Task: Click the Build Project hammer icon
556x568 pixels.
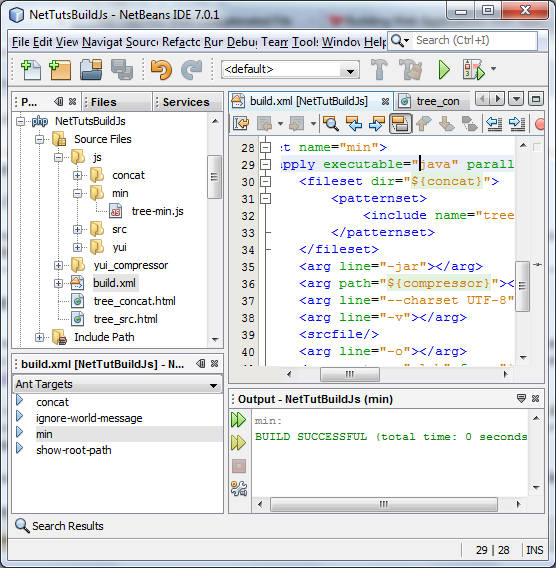Action: [379, 69]
